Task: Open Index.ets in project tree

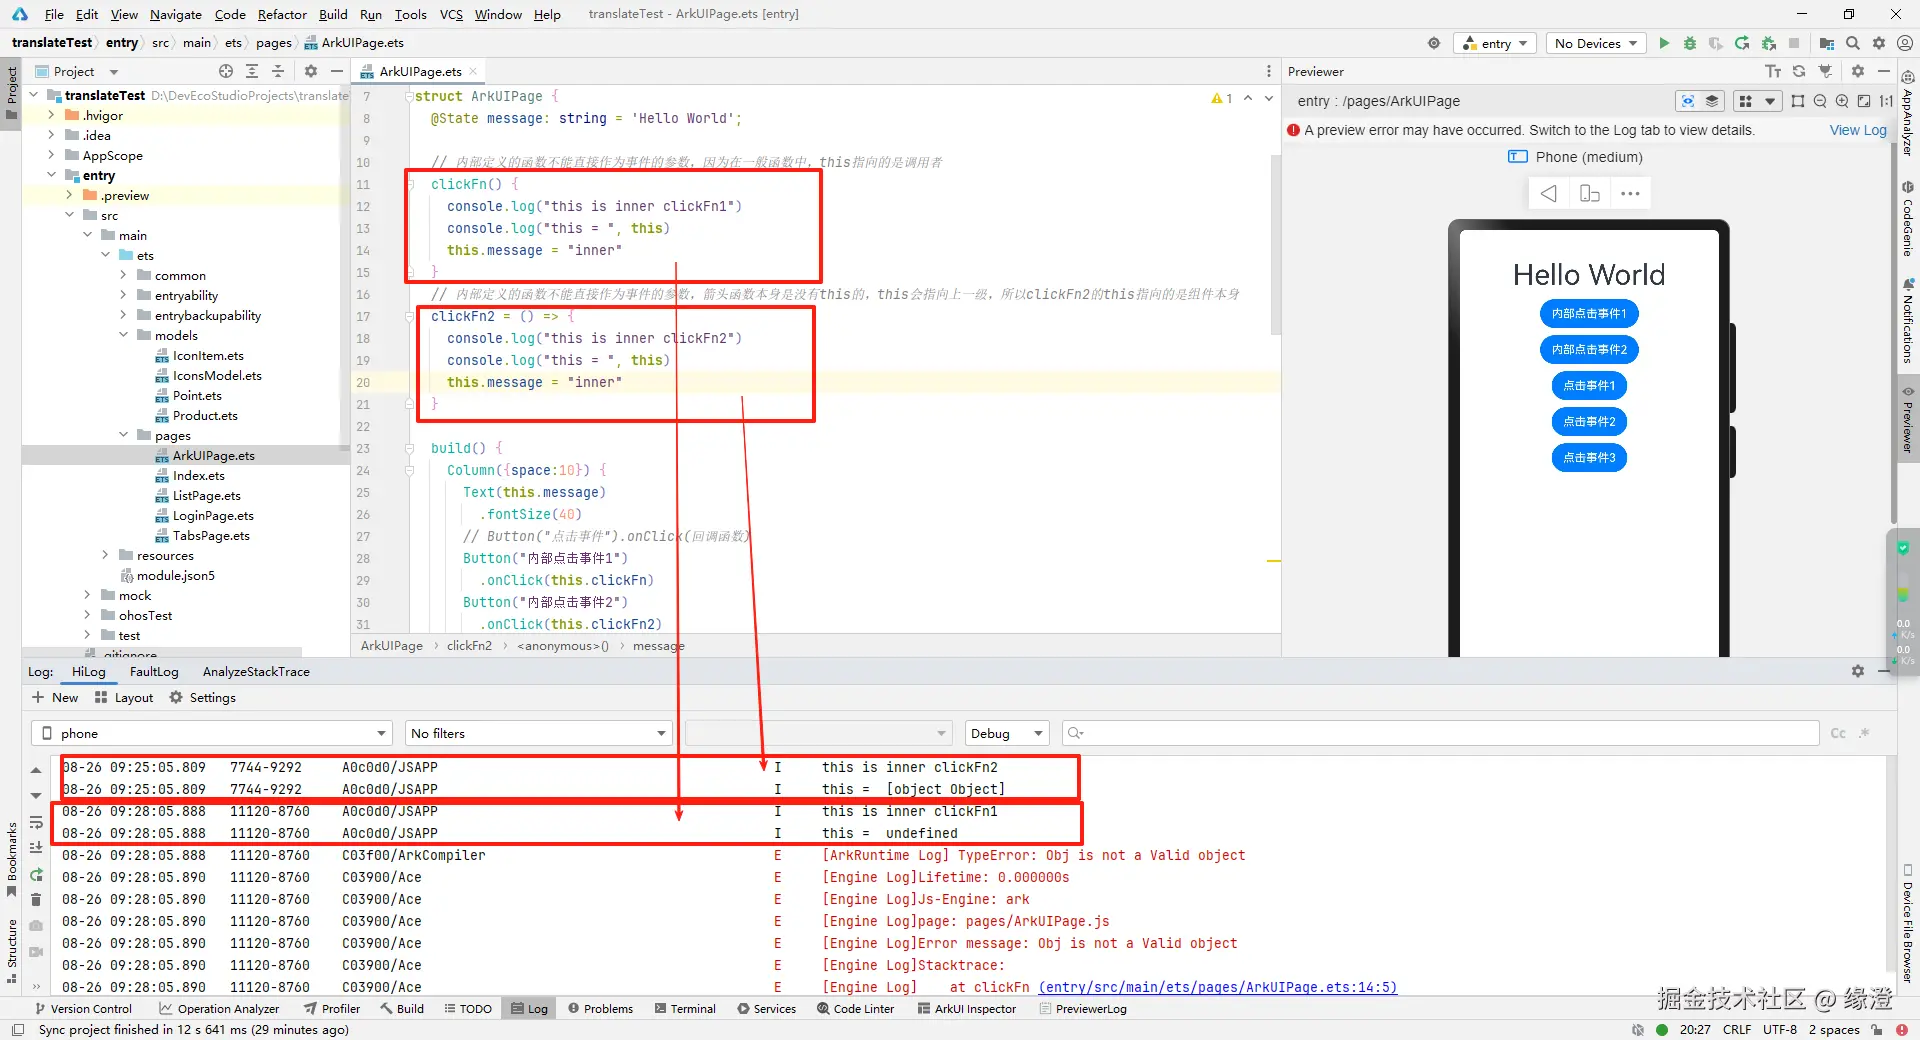Action: pyautogui.click(x=198, y=475)
